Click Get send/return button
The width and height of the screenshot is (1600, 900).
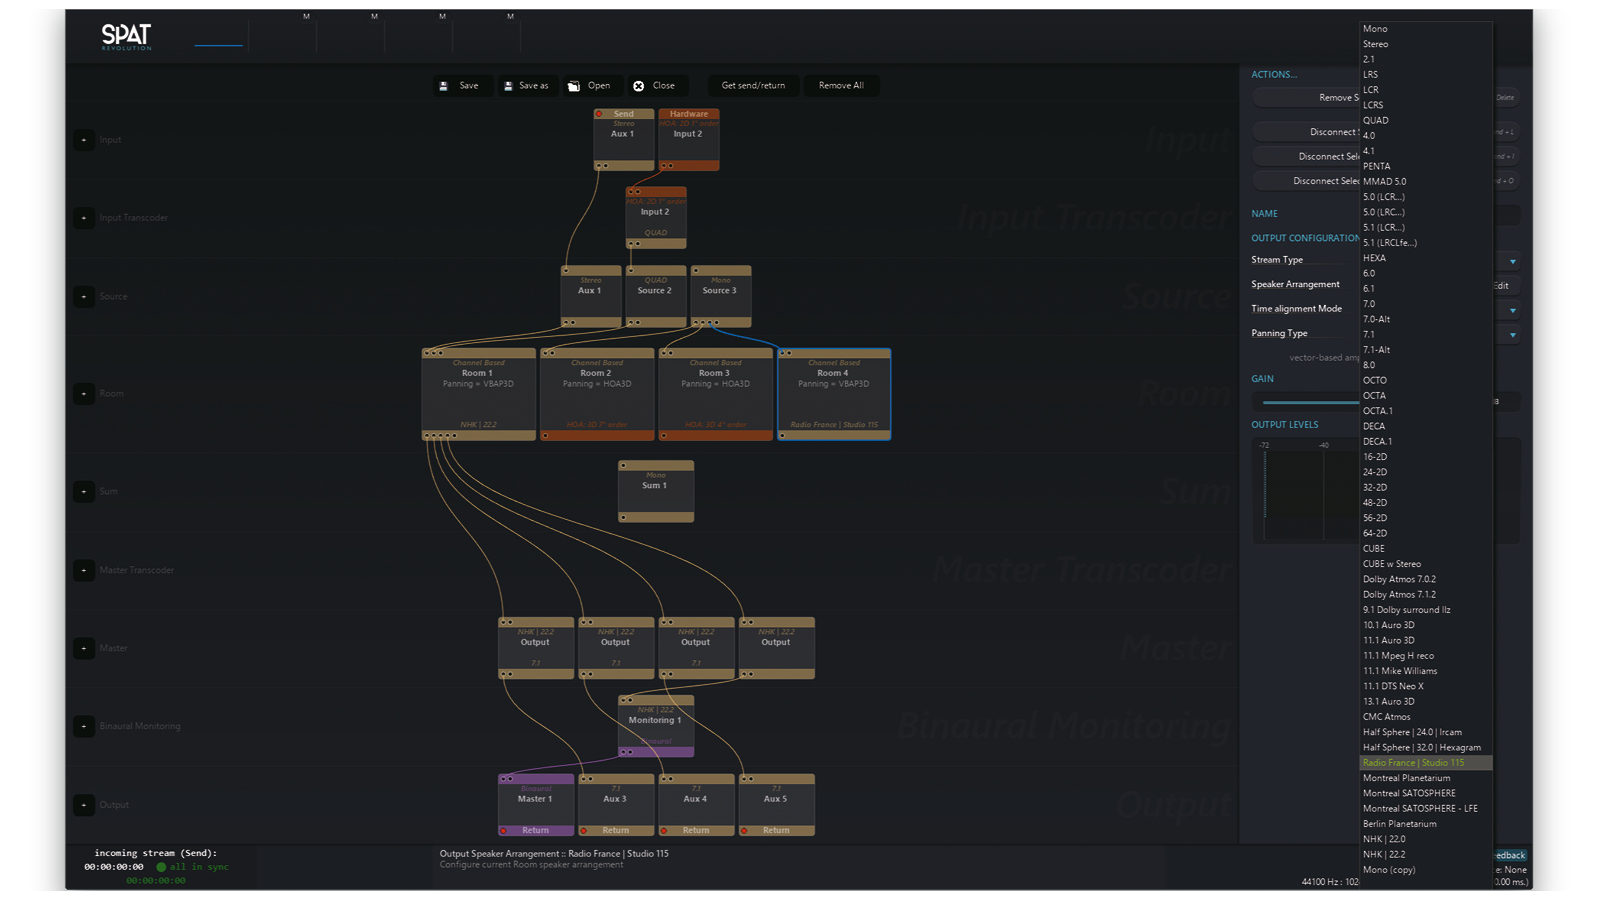click(x=753, y=86)
